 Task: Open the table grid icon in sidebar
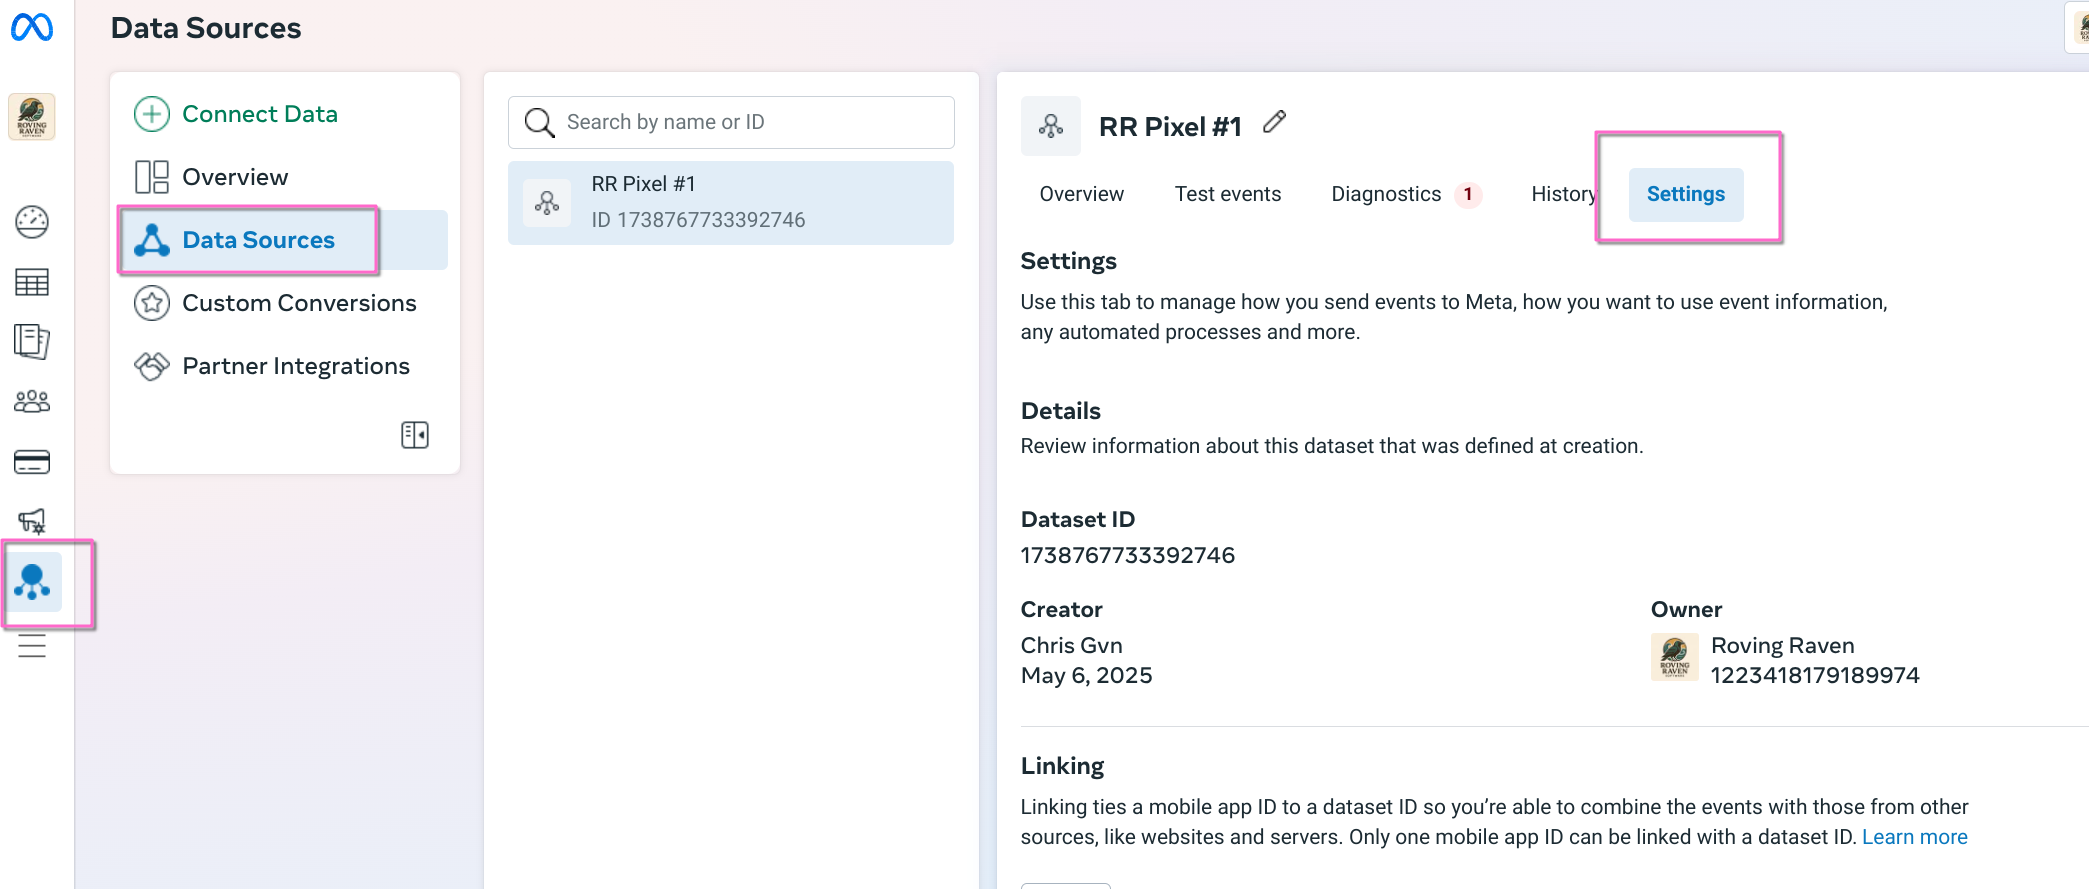32,283
